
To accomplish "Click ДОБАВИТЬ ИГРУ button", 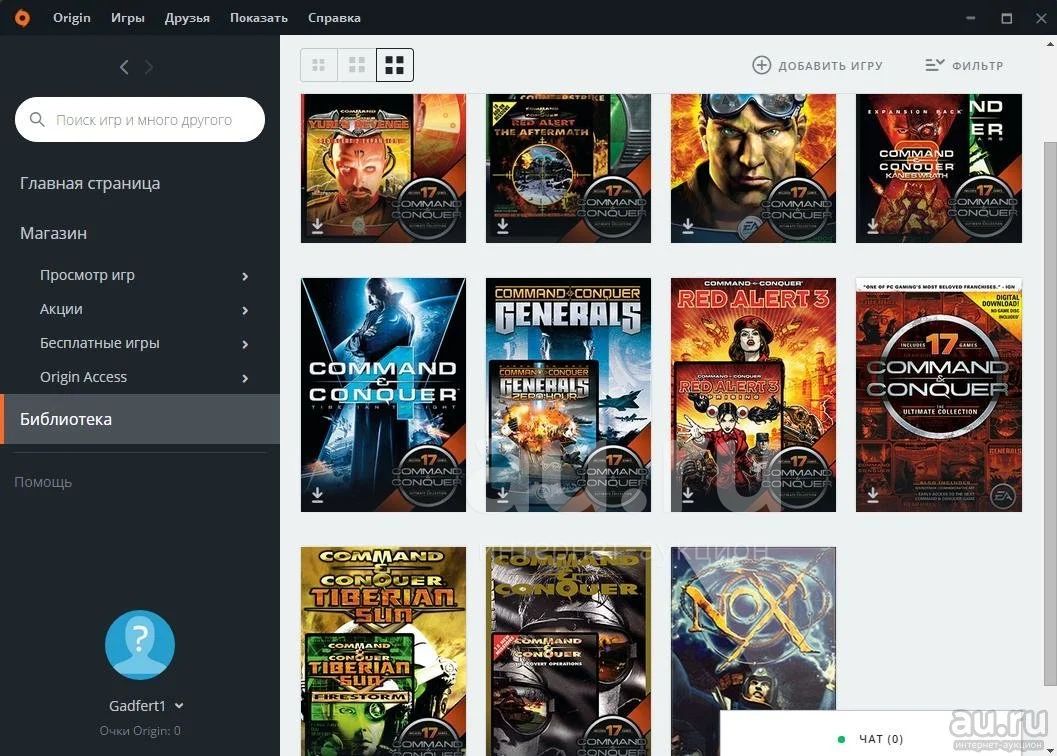I will pos(817,65).
